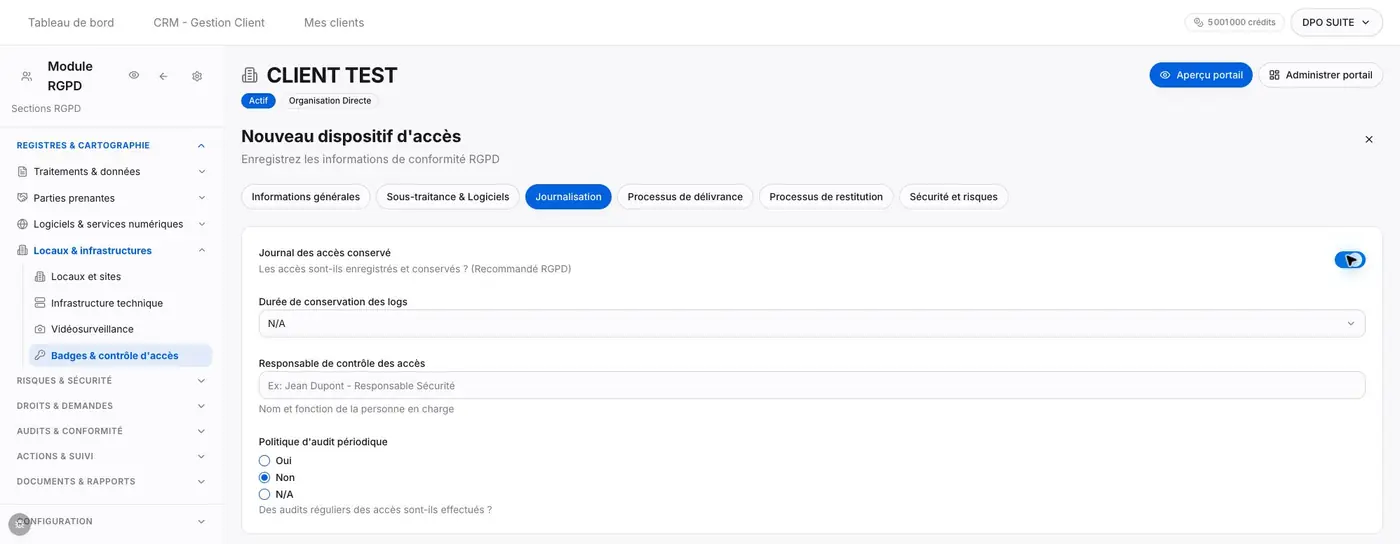
Task: Click the round widget button at bottom left
Action: (19, 524)
